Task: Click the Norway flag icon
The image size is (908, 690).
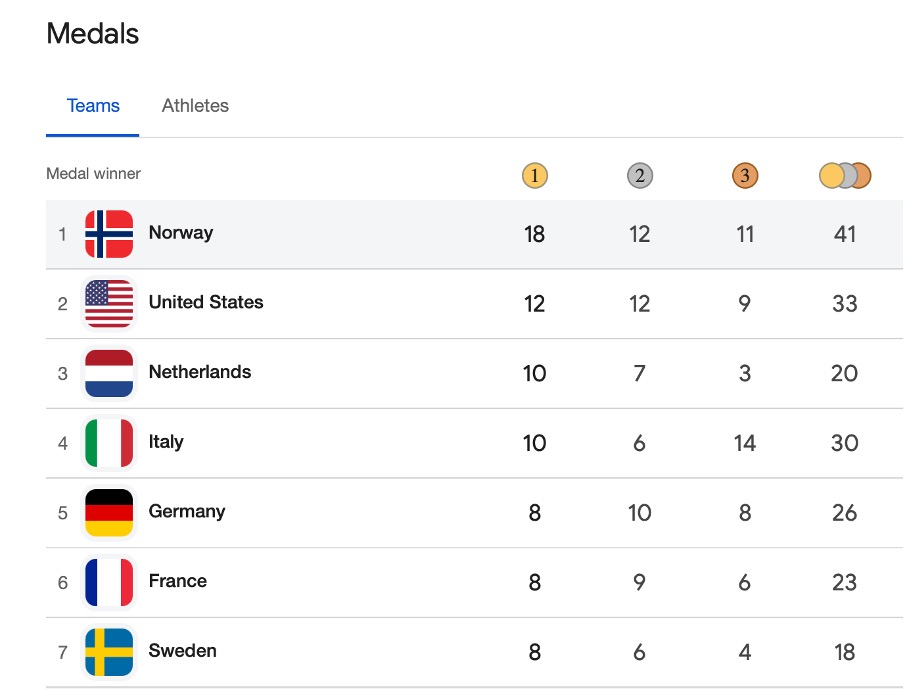Action: coord(109,234)
